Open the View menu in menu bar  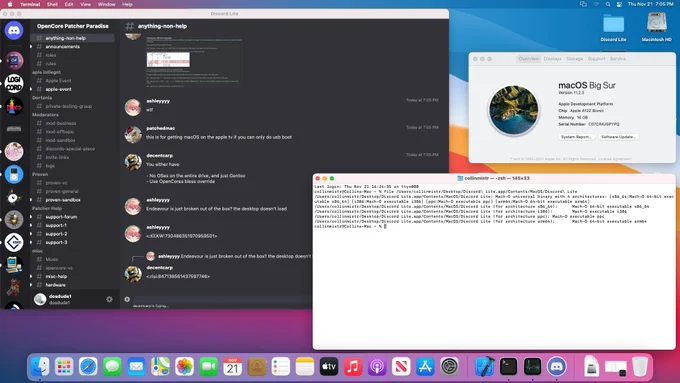click(x=85, y=4)
